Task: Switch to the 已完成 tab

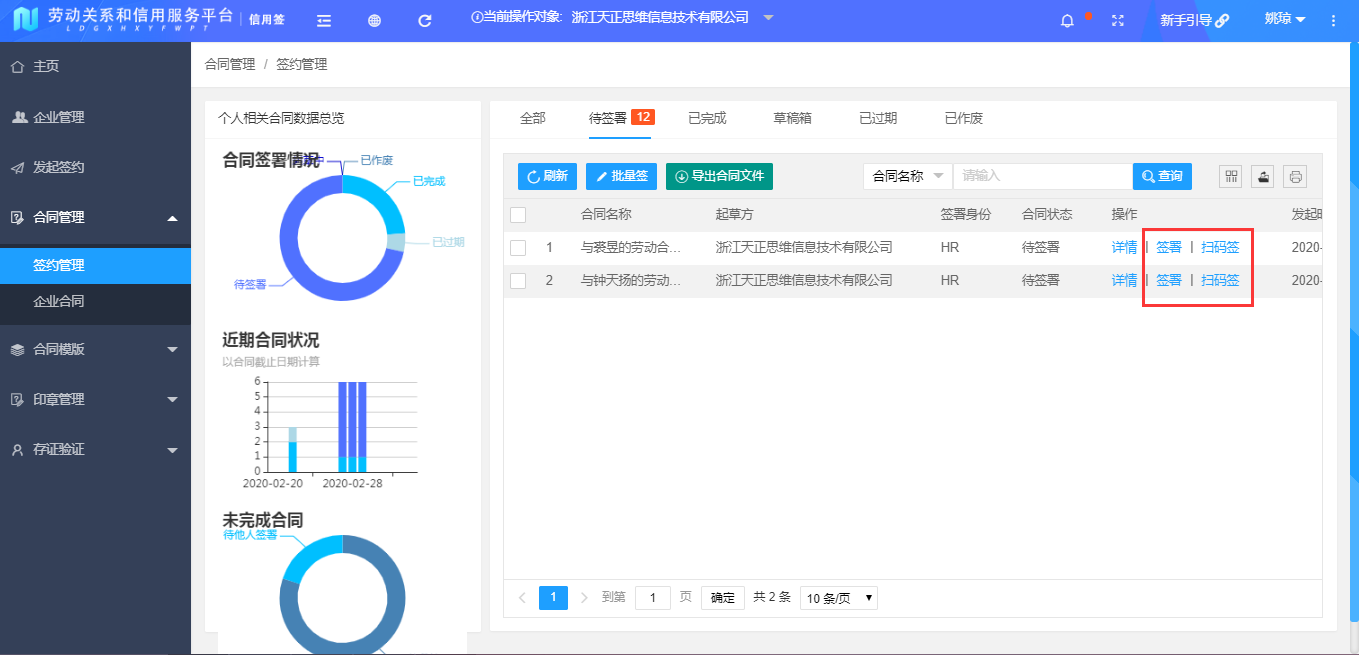Action: (x=706, y=117)
